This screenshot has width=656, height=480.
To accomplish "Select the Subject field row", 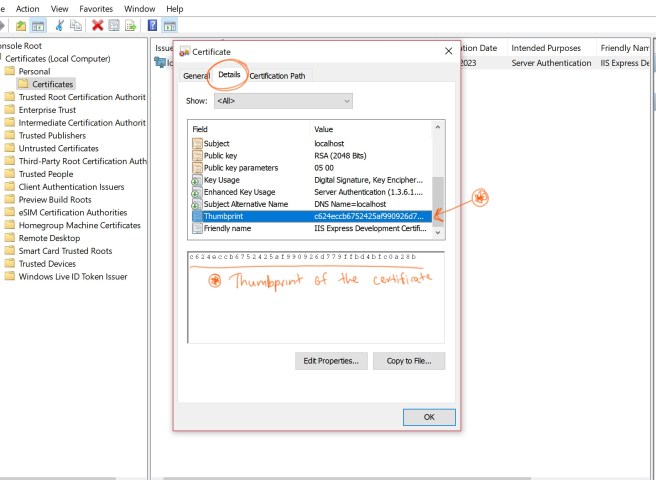I will coord(311,144).
